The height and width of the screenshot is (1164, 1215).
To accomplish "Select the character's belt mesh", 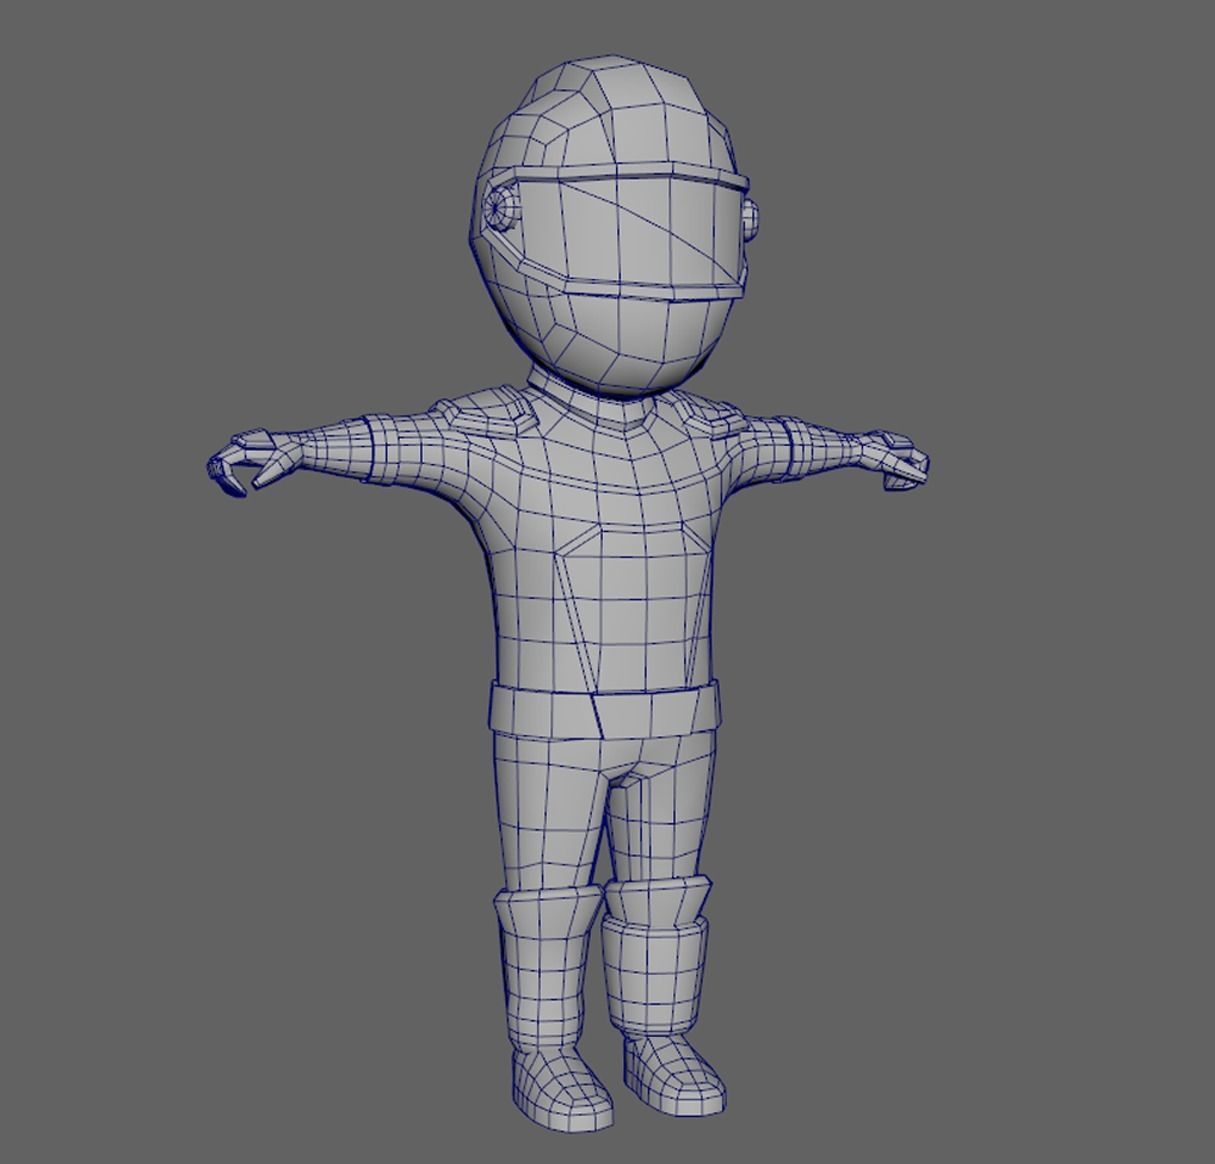I will (x=603, y=709).
